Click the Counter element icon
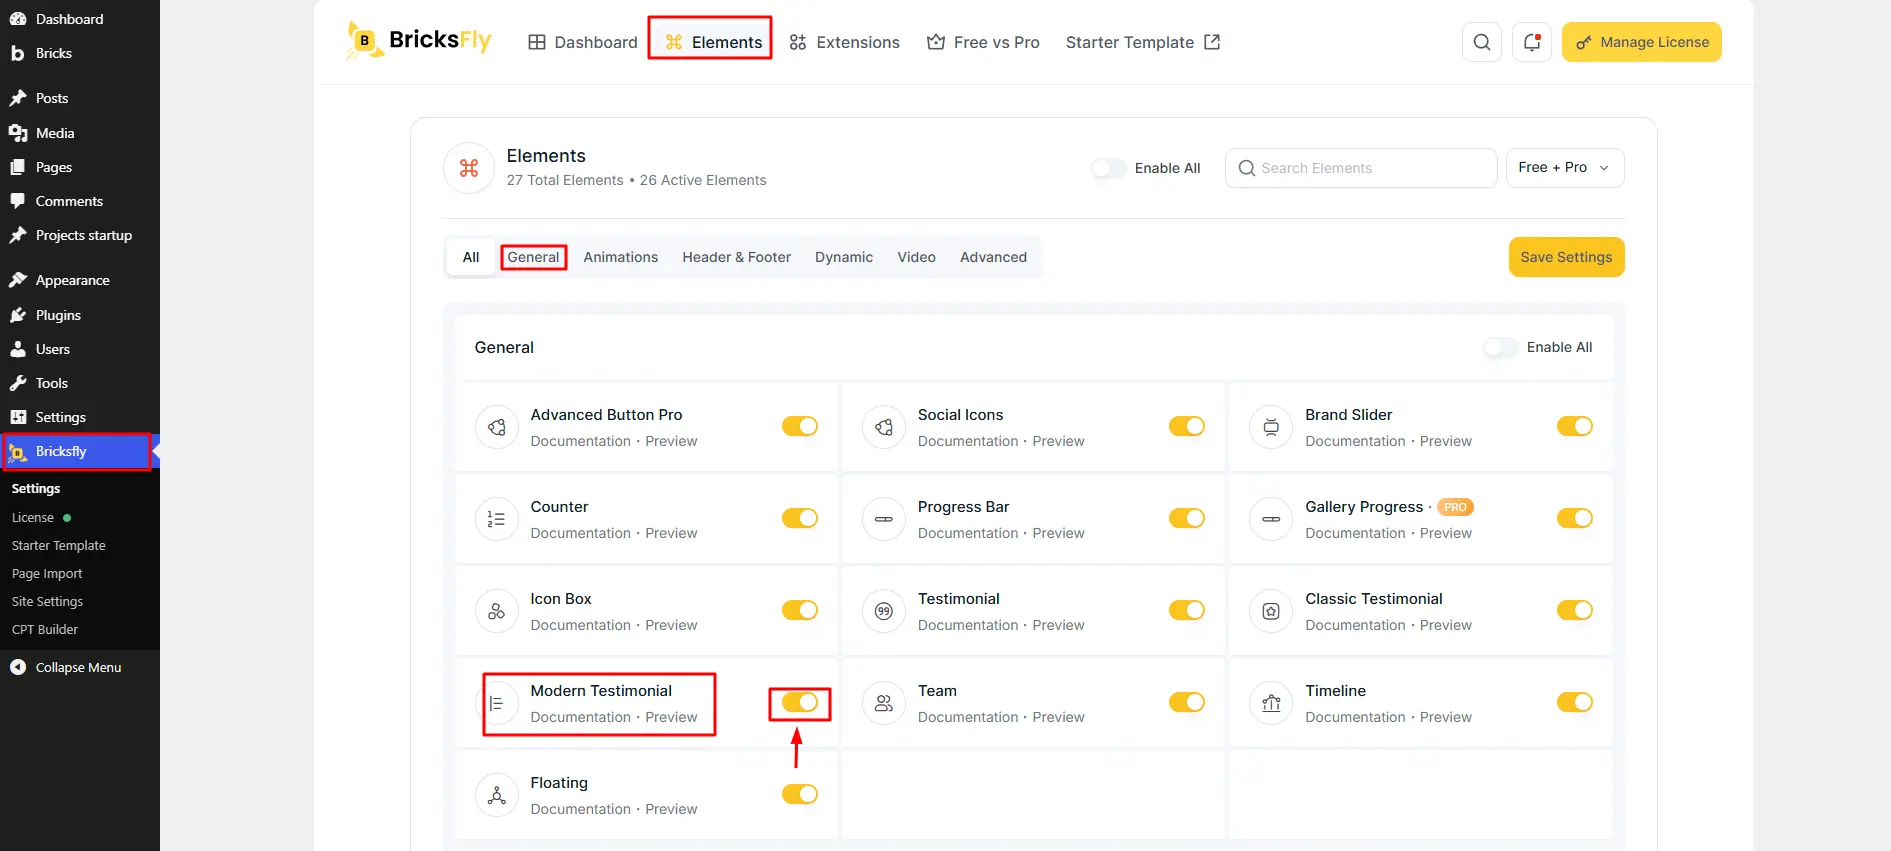Screen dimensions: 1891x851 [497, 519]
